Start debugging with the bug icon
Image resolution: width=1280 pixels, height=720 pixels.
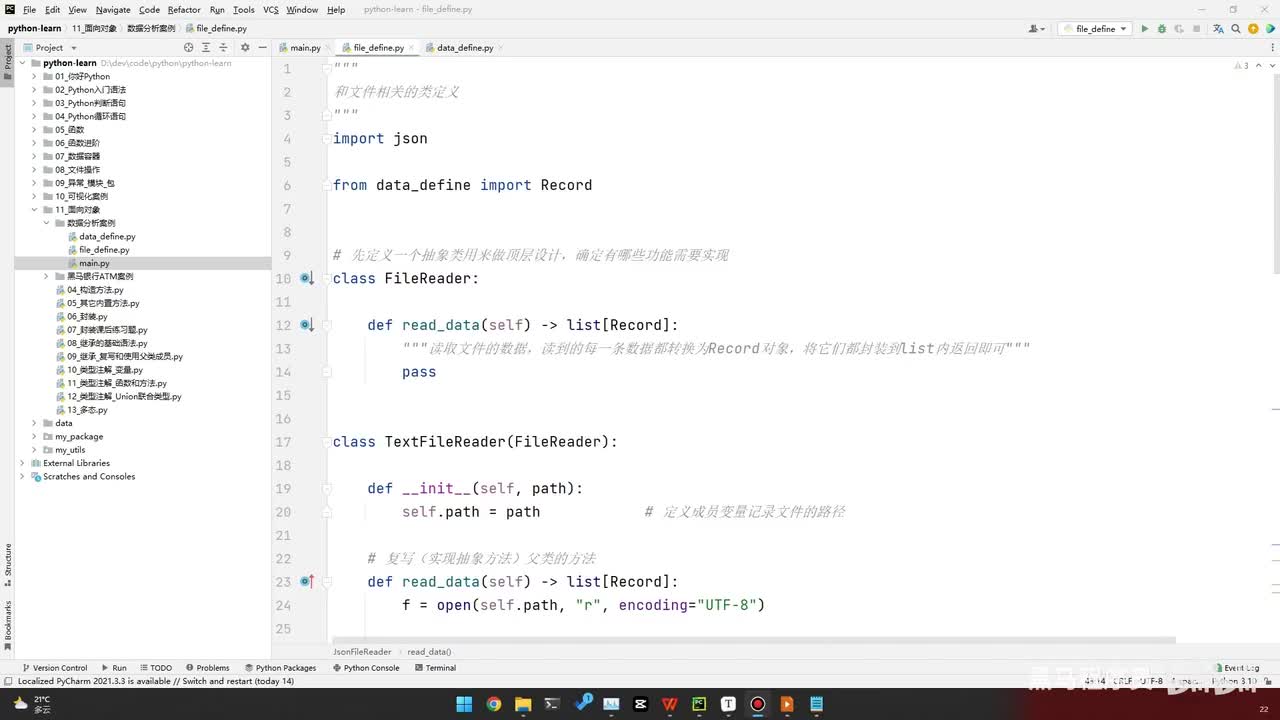pos(1162,29)
